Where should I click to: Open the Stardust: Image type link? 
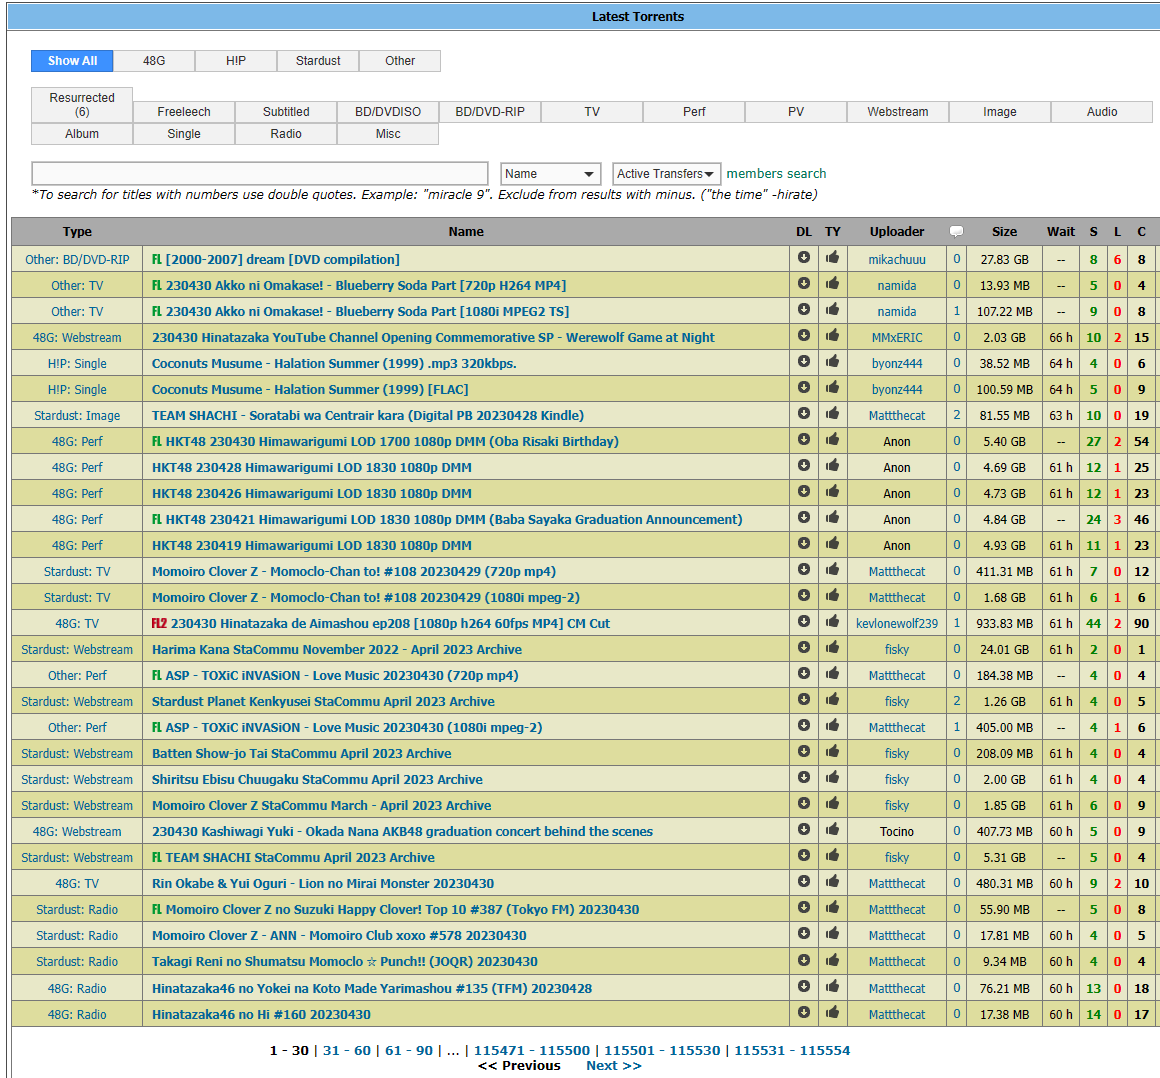77,416
